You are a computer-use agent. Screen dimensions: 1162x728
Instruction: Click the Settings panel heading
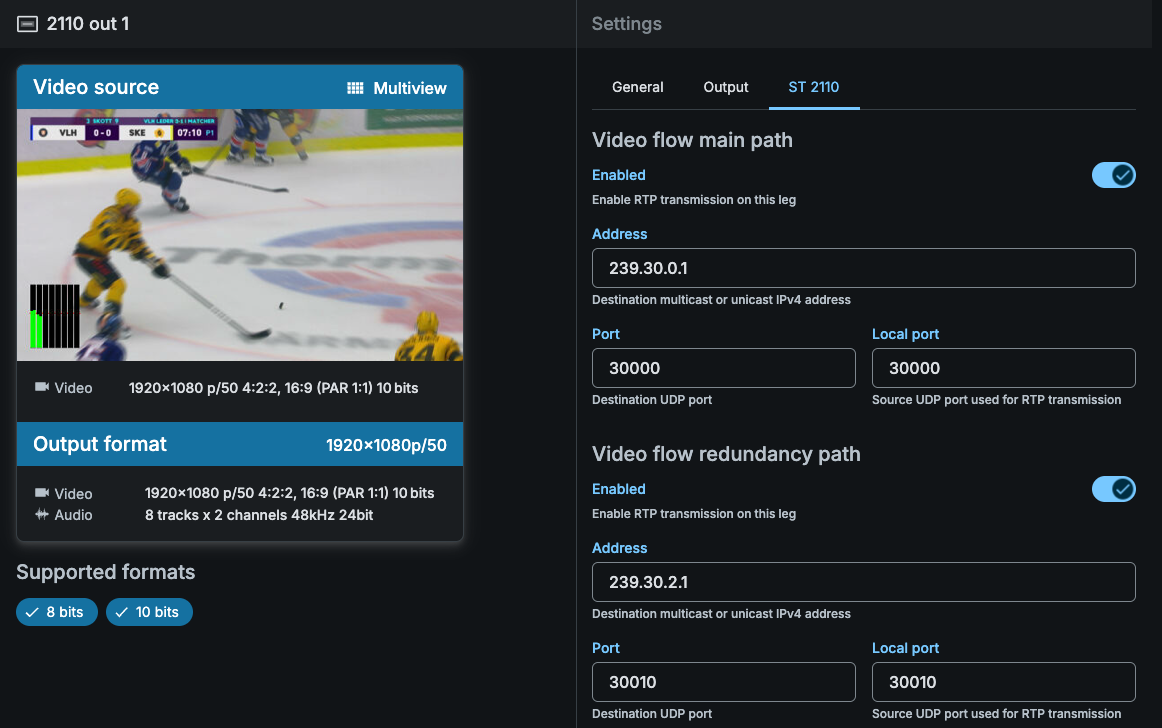[x=627, y=24]
